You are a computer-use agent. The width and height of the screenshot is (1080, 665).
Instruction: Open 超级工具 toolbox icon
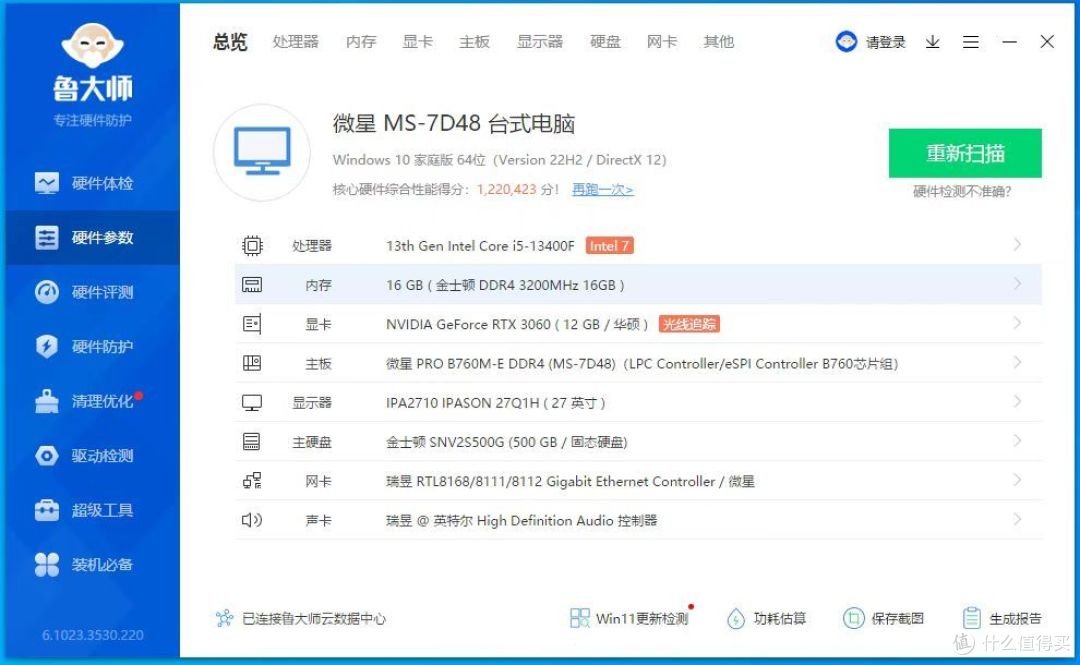click(47, 510)
